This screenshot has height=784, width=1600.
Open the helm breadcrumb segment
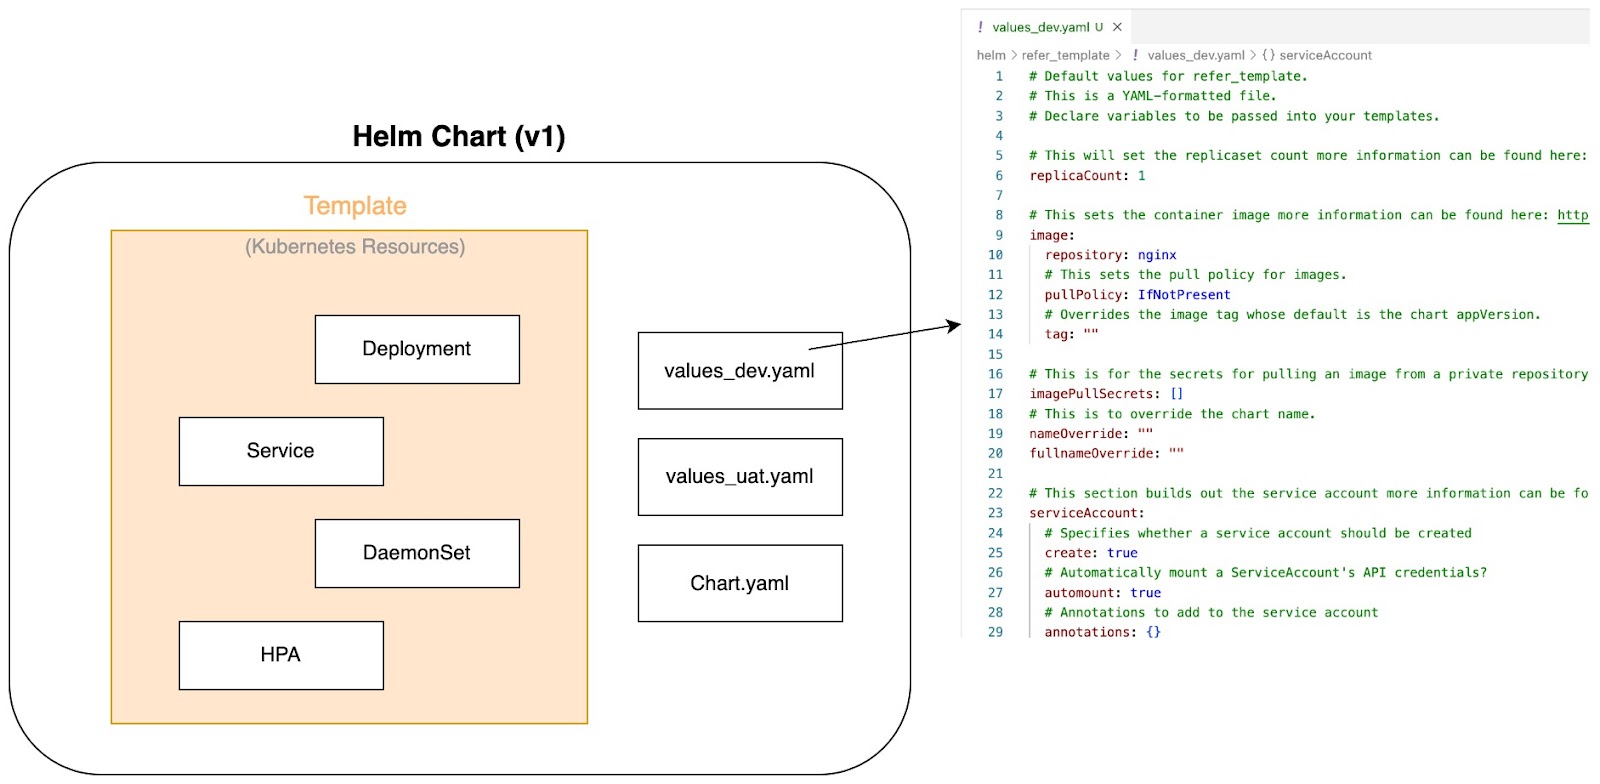pos(991,55)
